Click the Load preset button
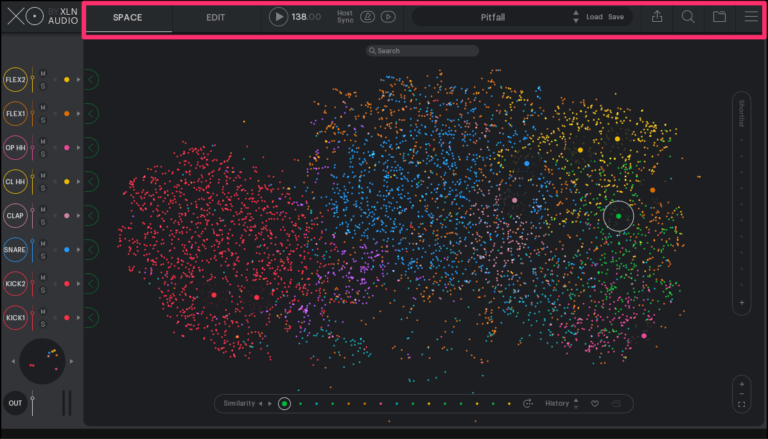Image resolution: width=768 pixels, height=439 pixels. click(x=594, y=17)
